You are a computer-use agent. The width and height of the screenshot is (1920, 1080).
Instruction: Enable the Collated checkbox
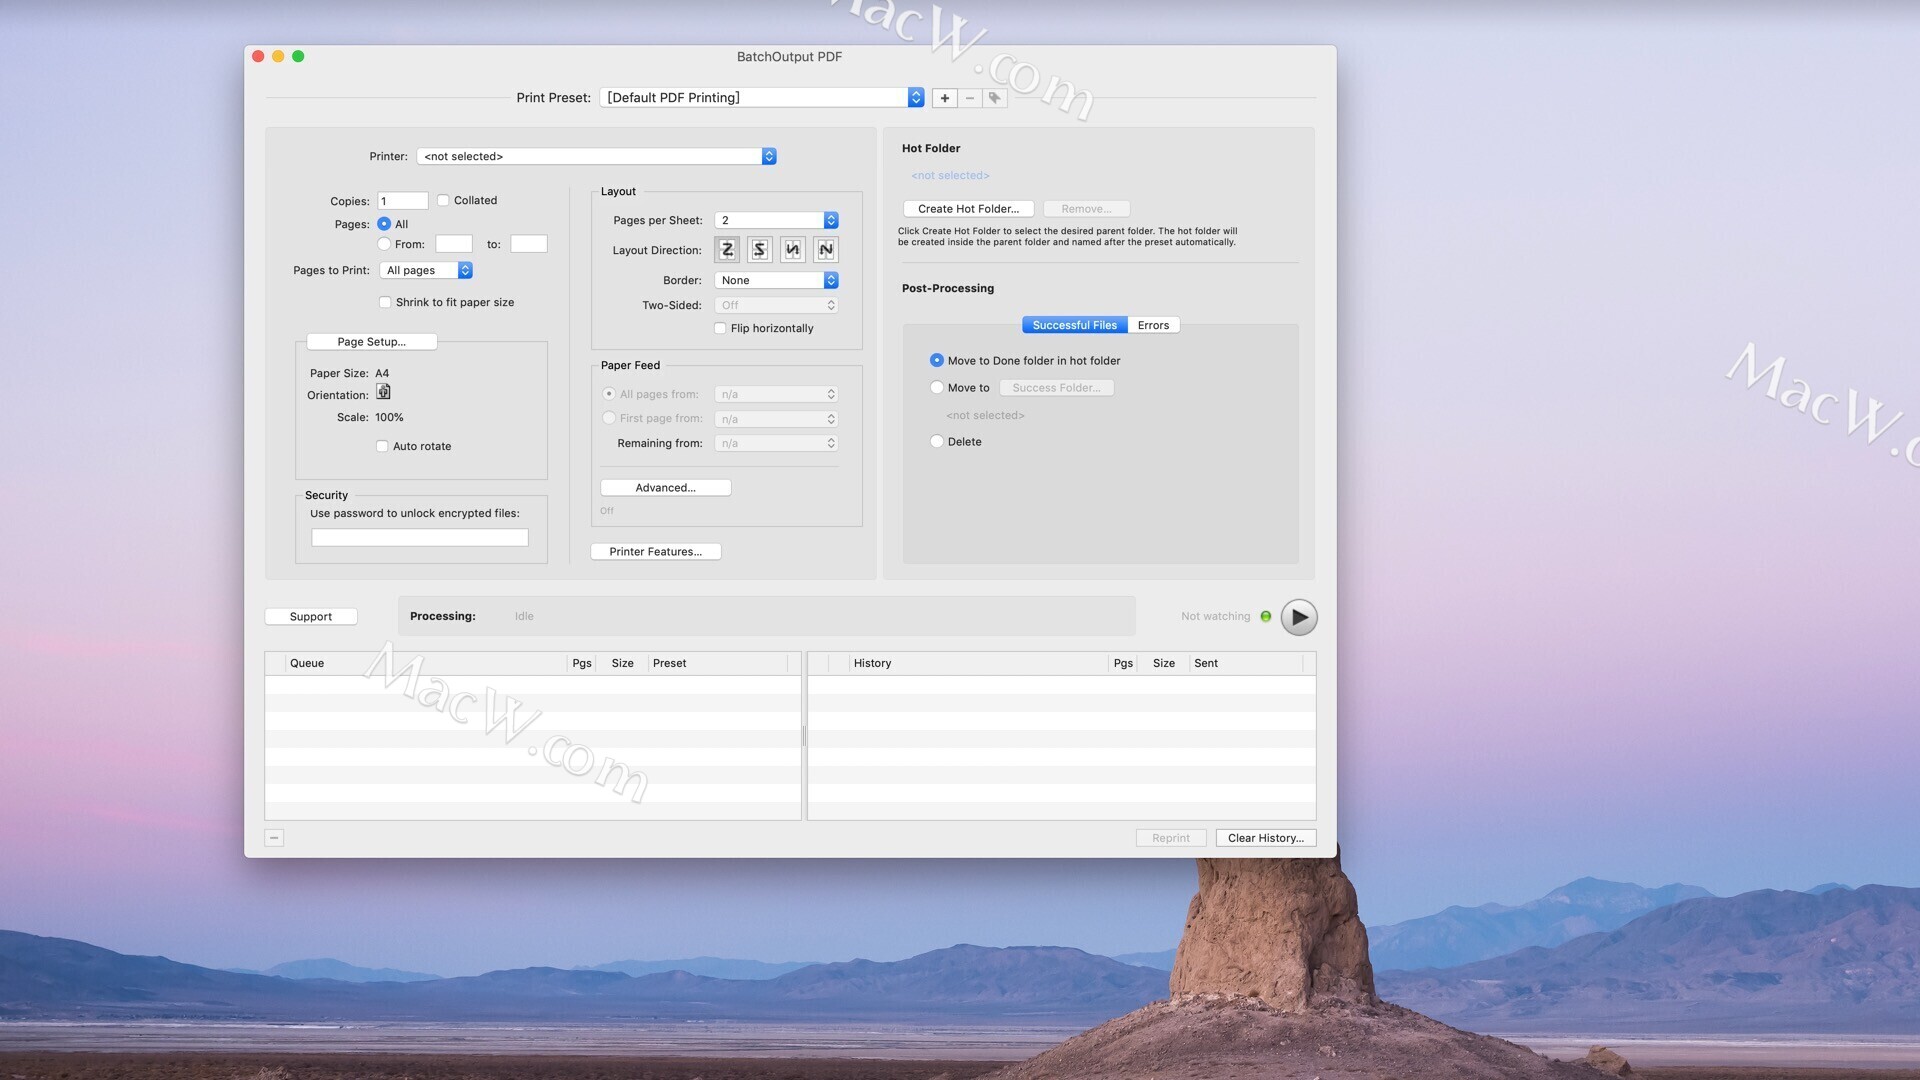(x=443, y=200)
